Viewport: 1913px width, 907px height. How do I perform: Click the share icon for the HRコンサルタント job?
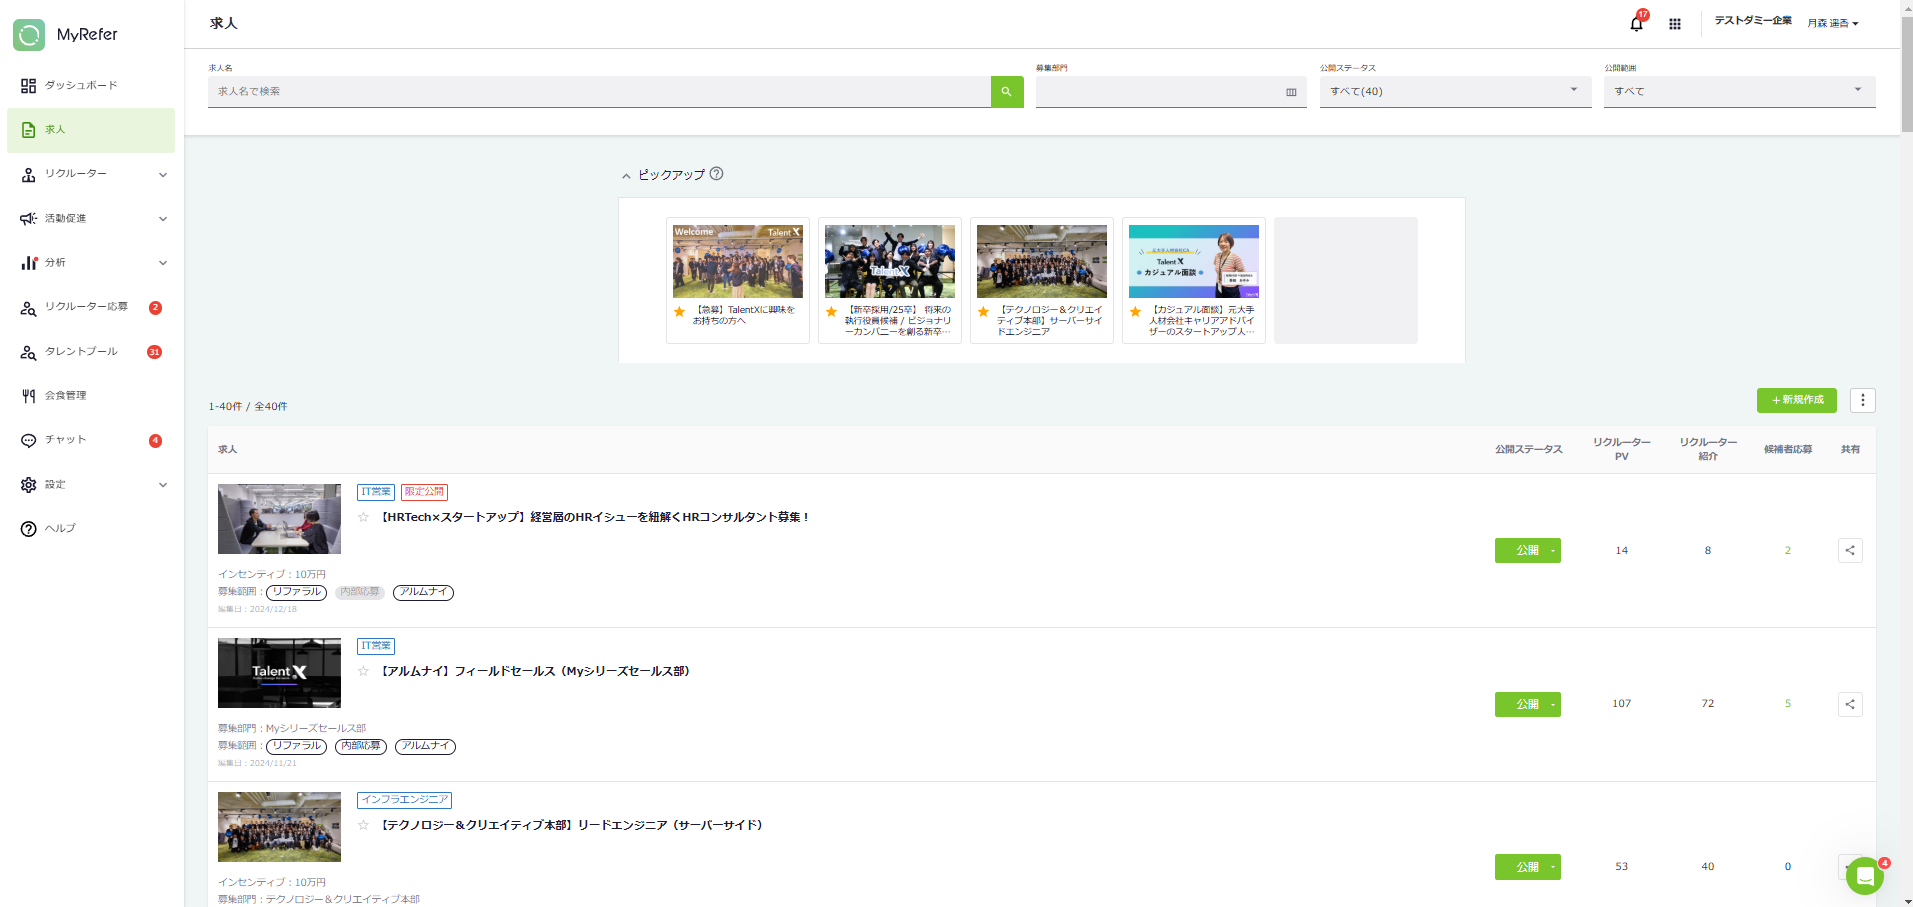tap(1850, 550)
